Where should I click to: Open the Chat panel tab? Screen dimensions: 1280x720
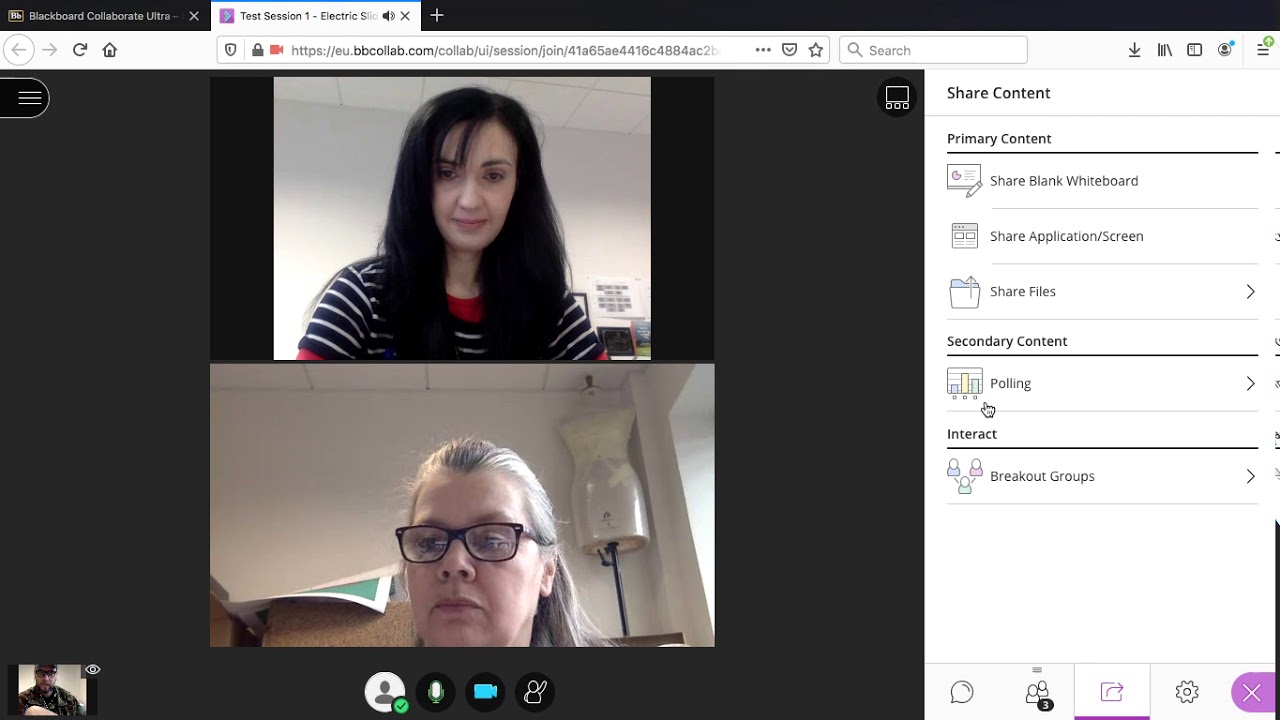[x=962, y=691]
